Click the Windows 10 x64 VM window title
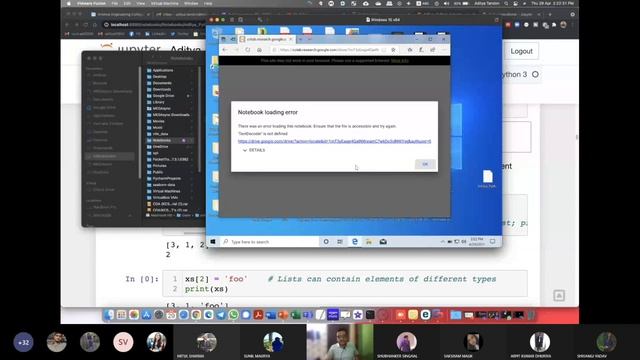 383,20
